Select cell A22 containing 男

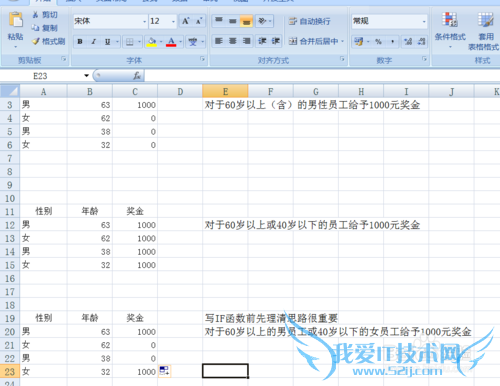pyautogui.click(x=44, y=358)
